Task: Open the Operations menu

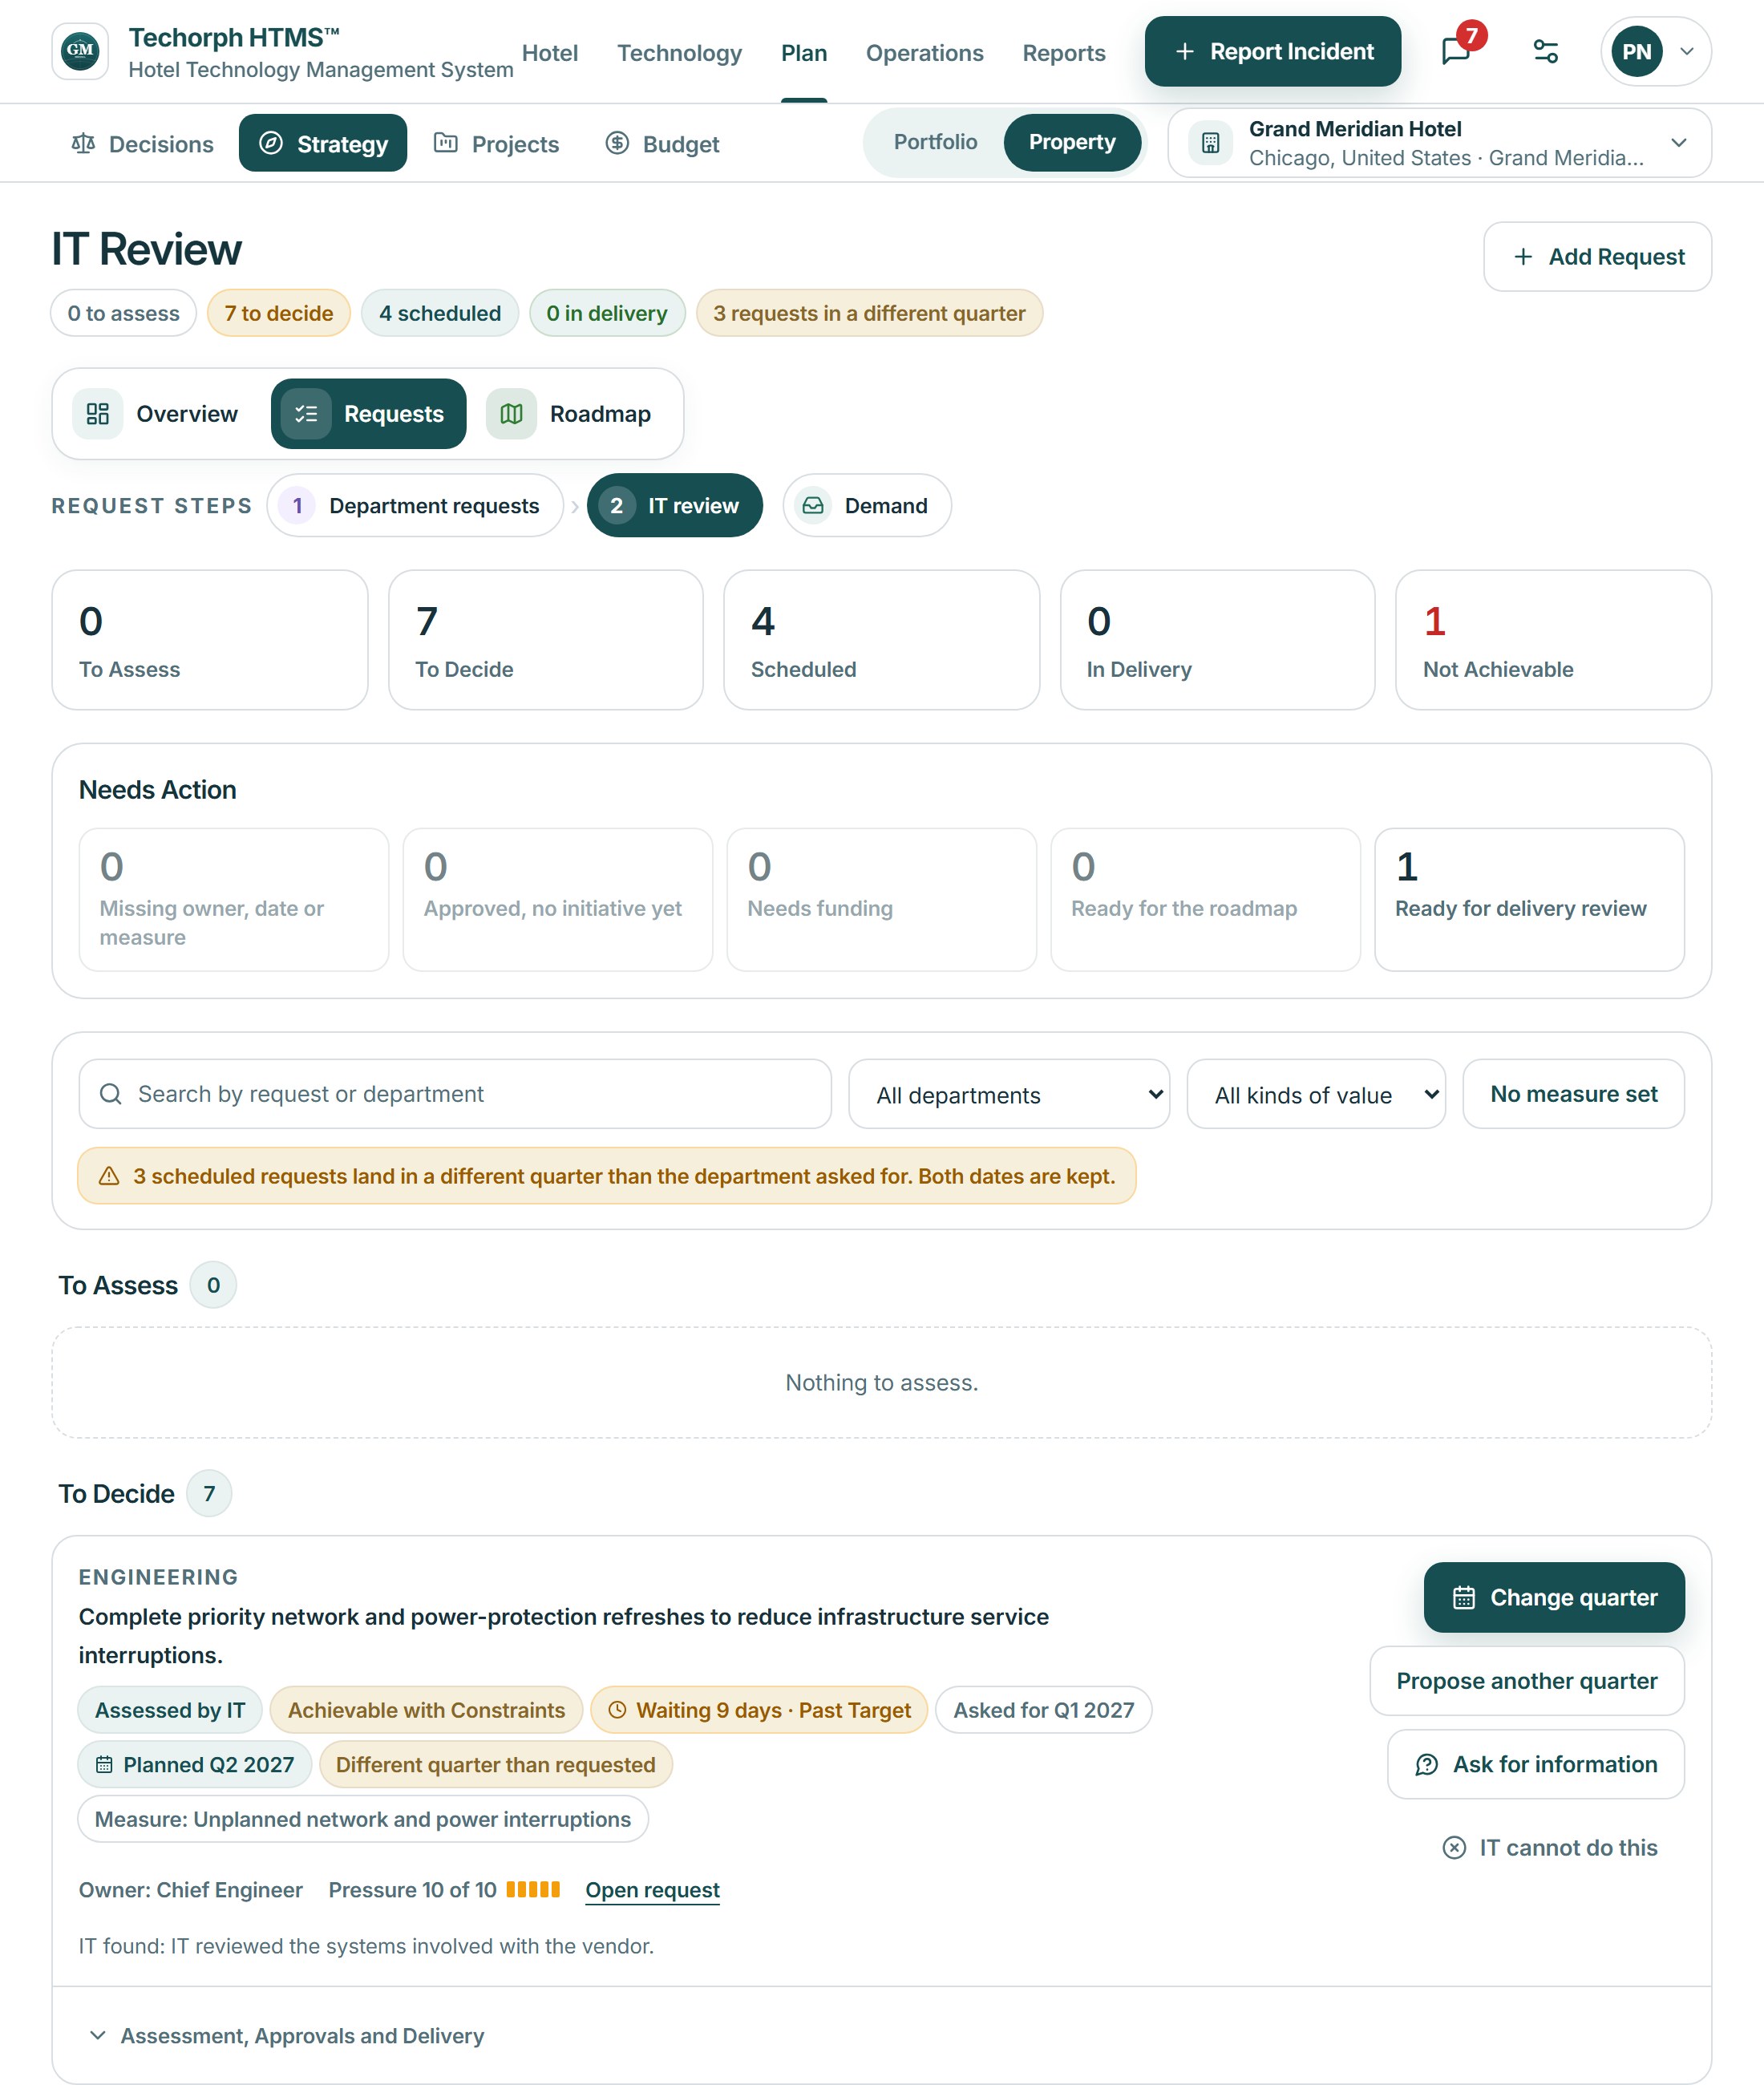Action: tap(924, 52)
